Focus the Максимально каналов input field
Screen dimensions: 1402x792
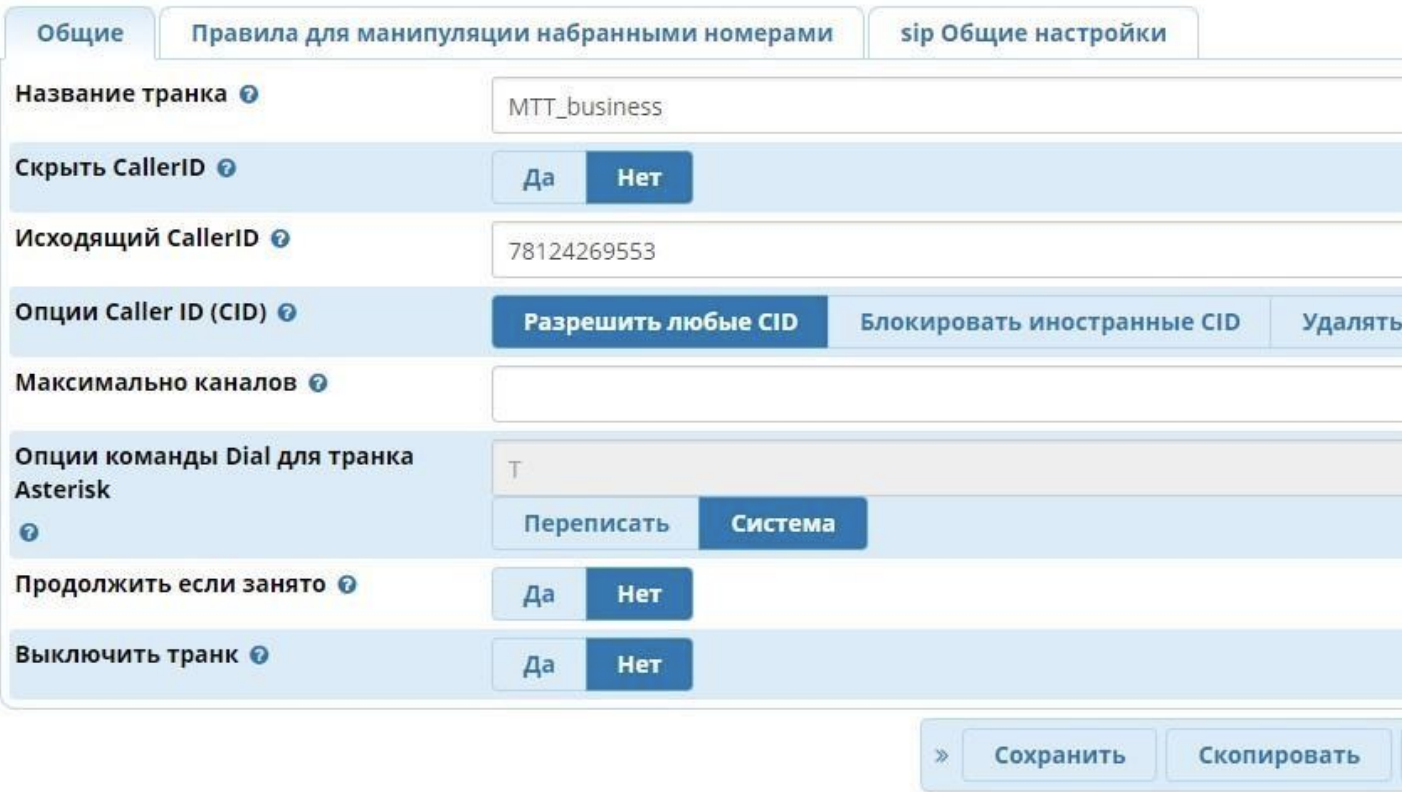tap(945, 394)
